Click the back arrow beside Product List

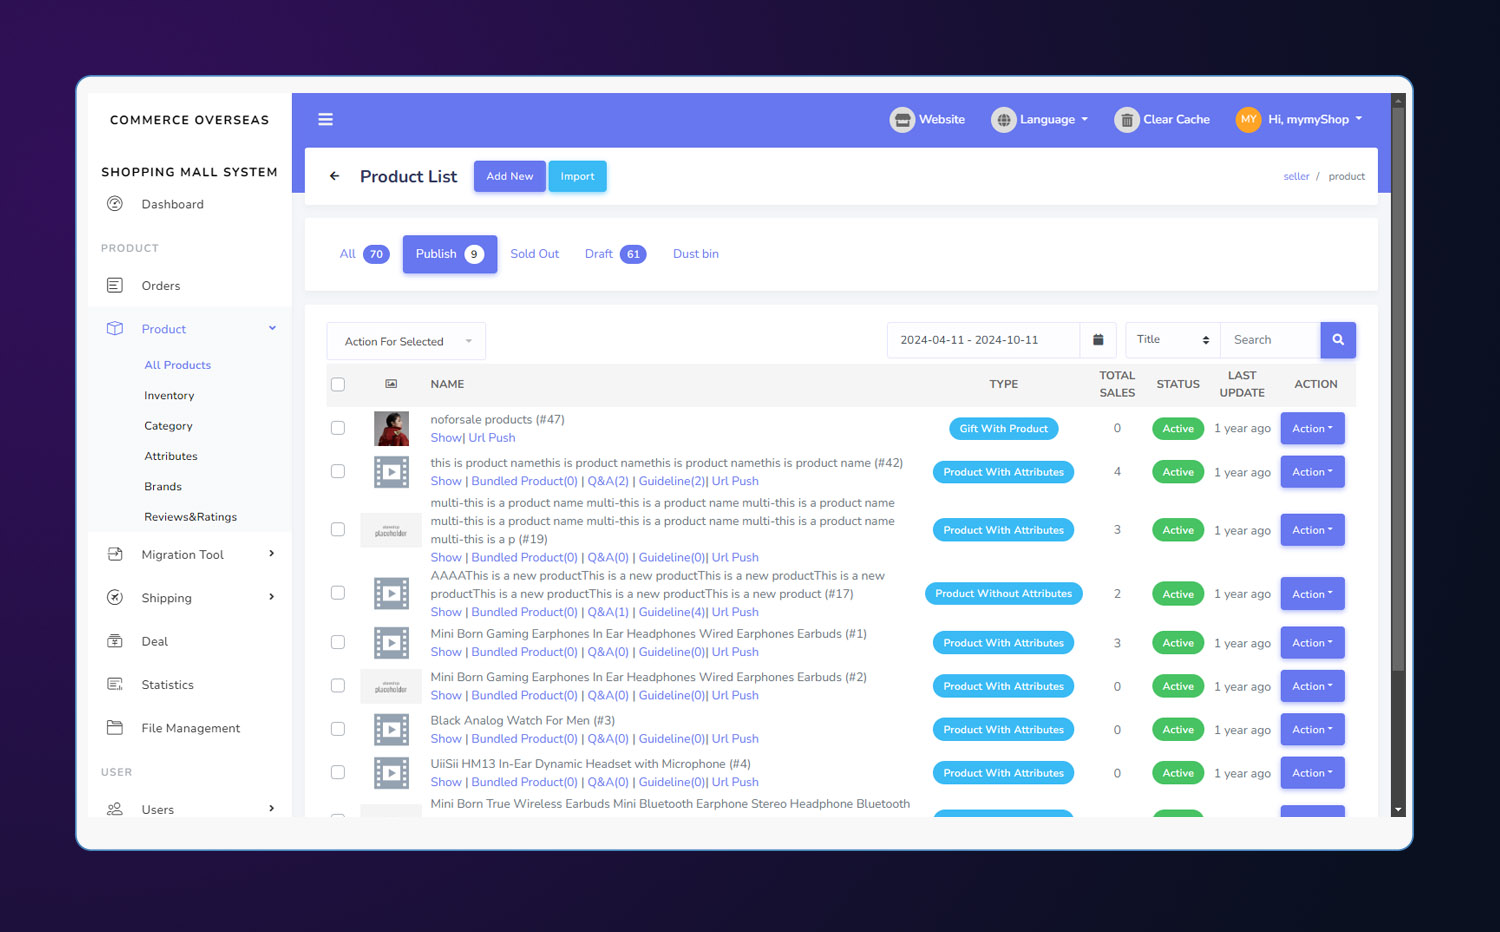[334, 176]
